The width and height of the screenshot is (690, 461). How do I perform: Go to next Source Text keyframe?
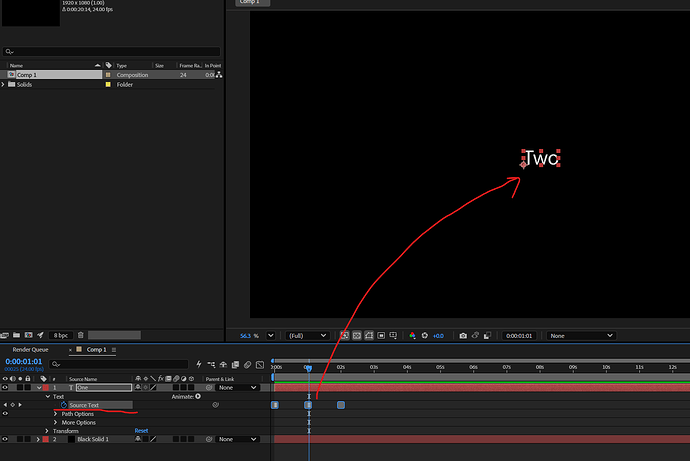20,405
